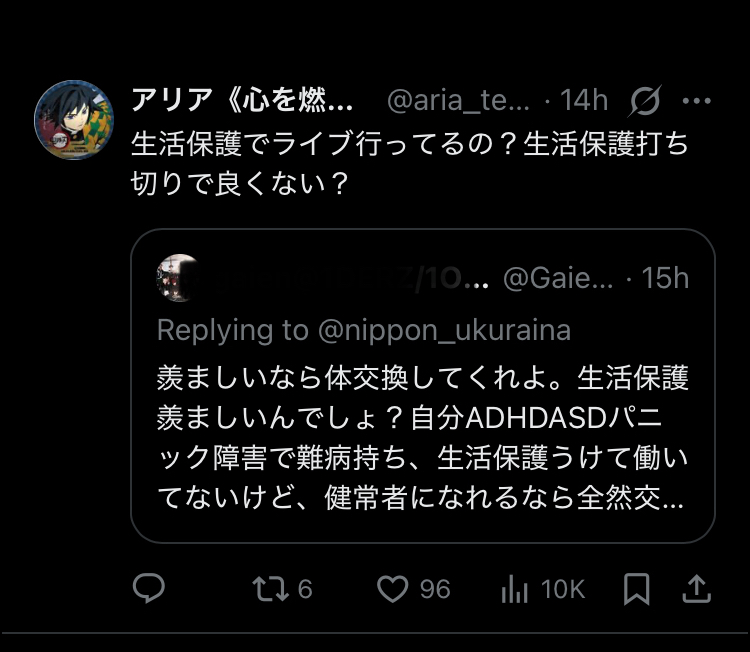View the analytics bar chart icon
The height and width of the screenshot is (652, 750).
click(x=514, y=589)
